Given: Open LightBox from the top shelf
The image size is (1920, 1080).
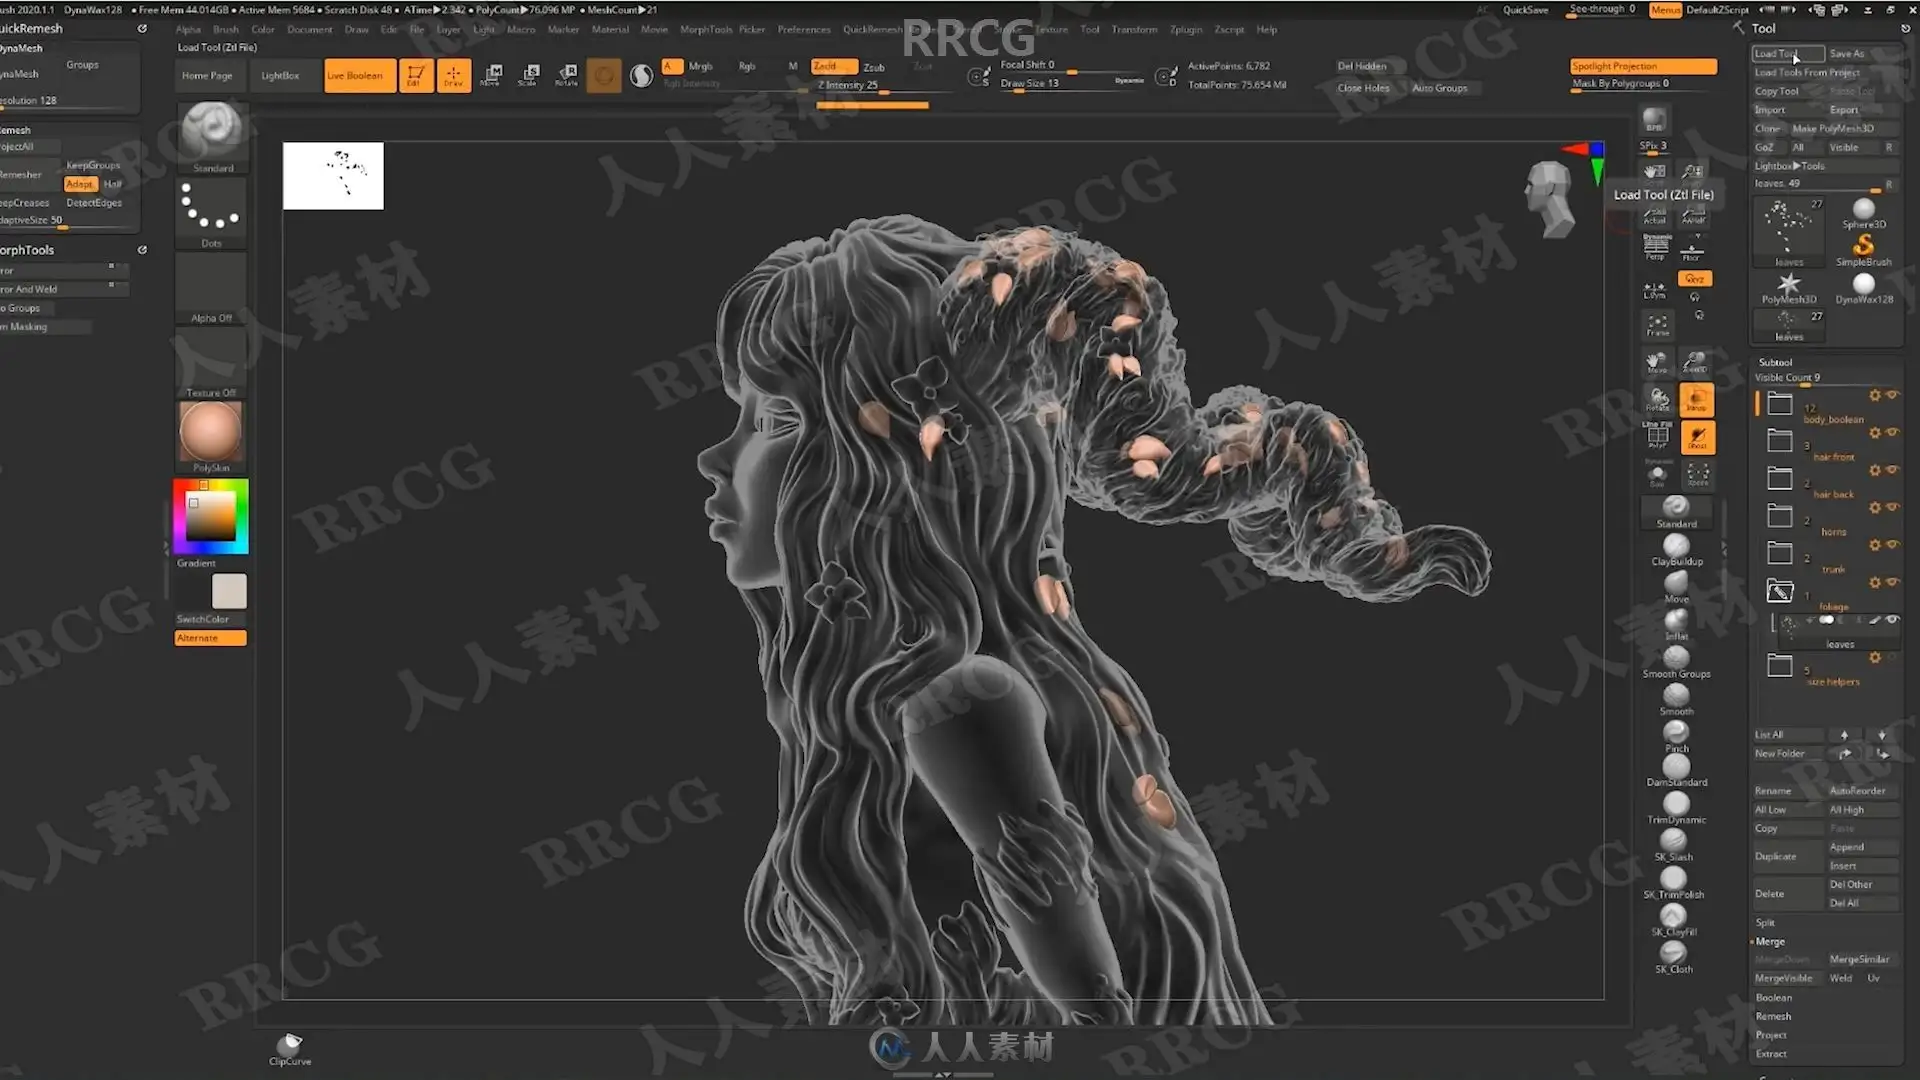Looking at the screenshot, I should (x=280, y=76).
